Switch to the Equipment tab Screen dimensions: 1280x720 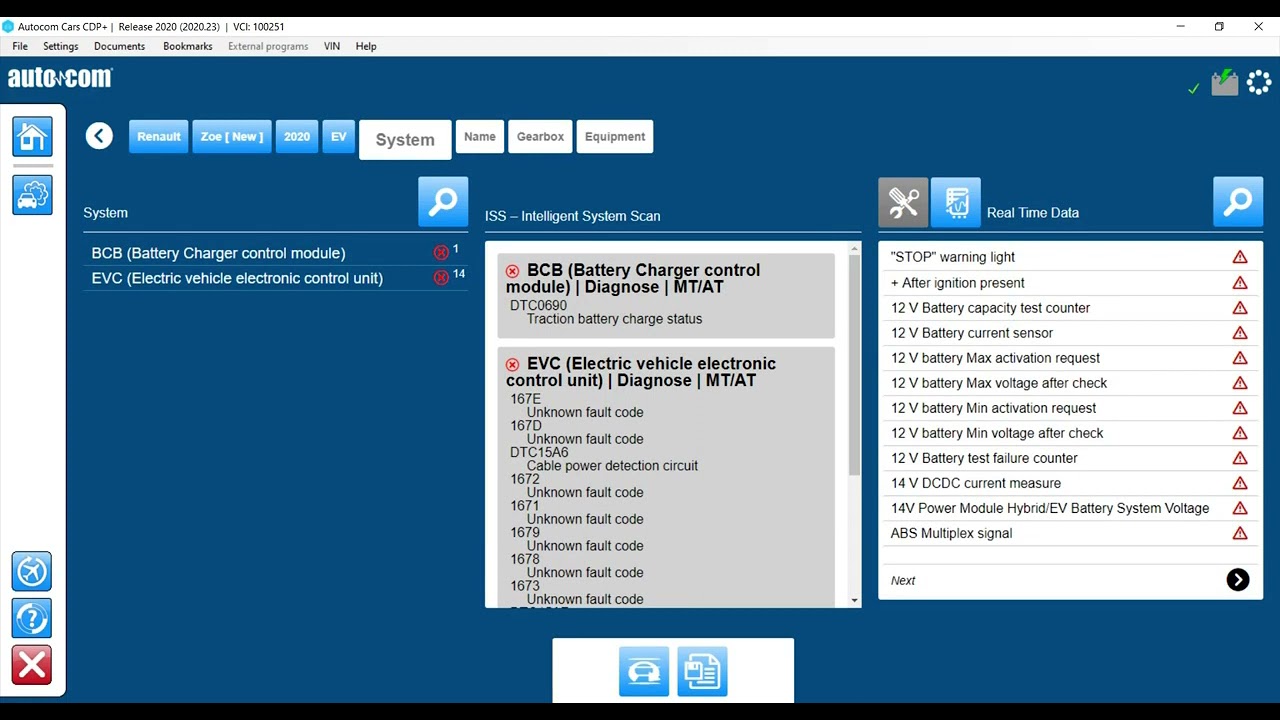(615, 136)
